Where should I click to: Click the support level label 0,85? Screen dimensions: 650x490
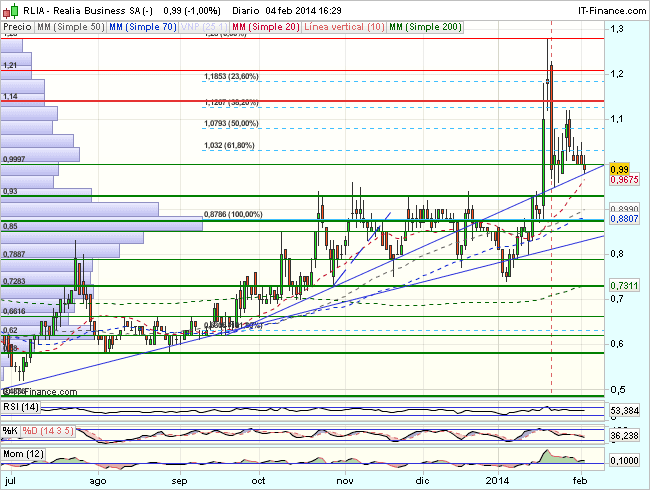click(x=10, y=226)
